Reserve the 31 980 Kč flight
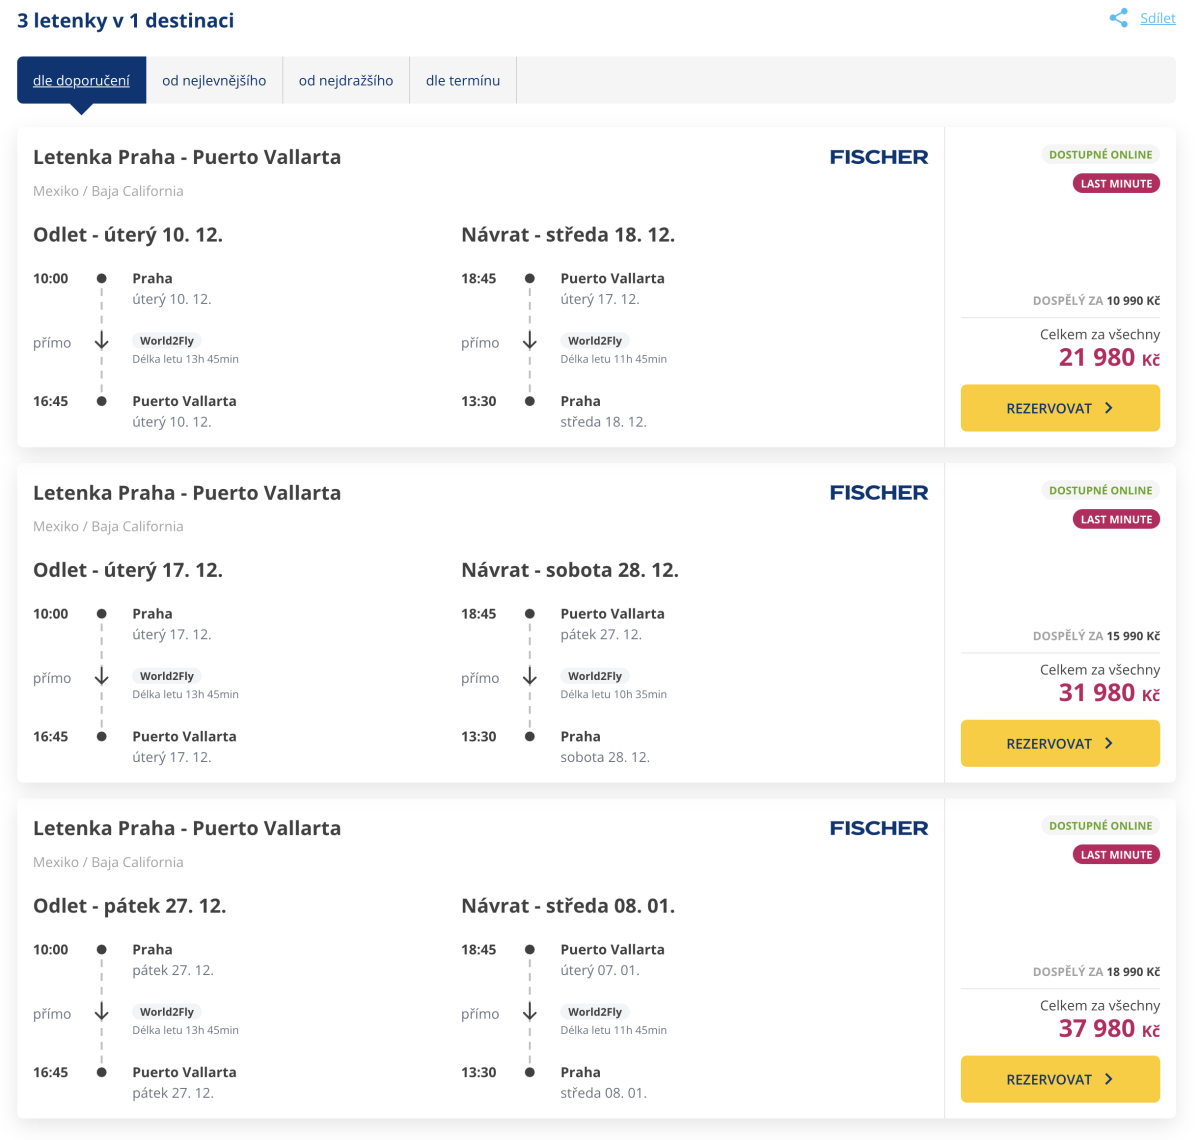 tap(1060, 744)
